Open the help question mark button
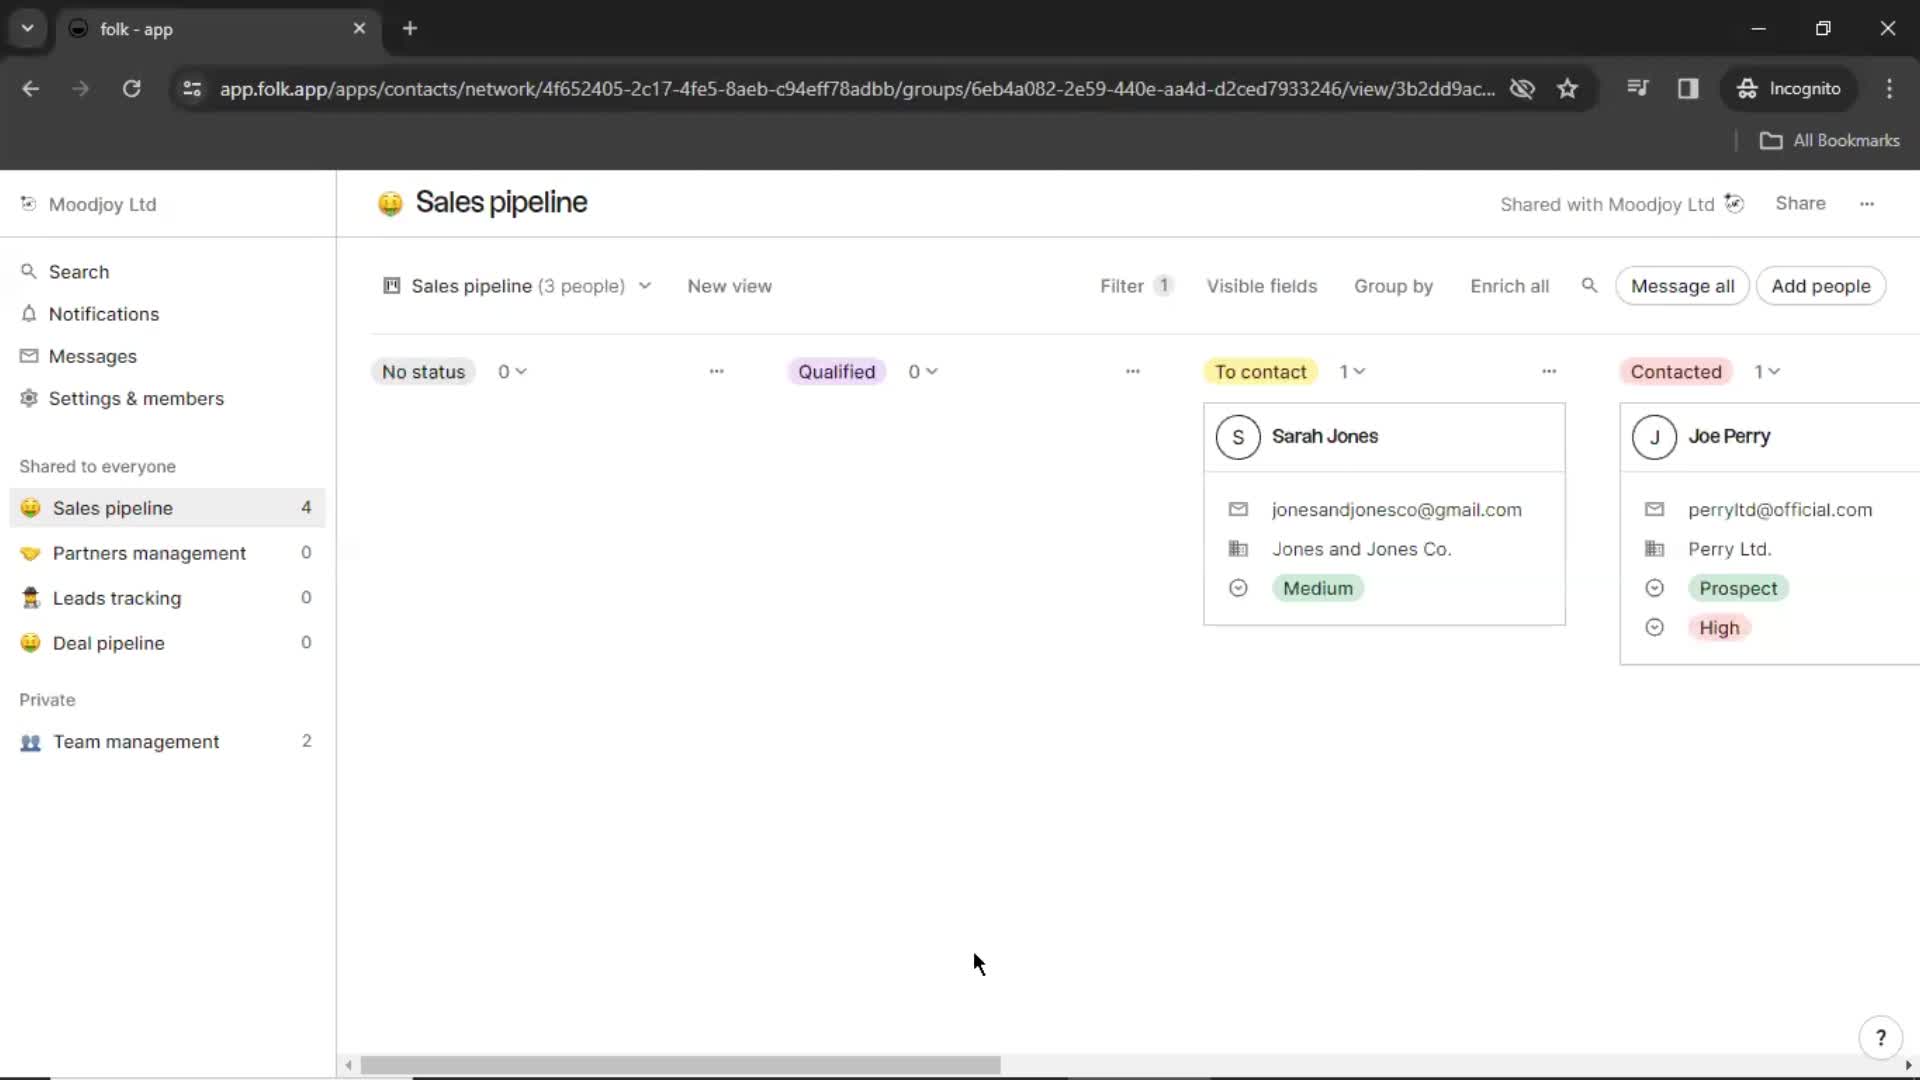This screenshot has width=1920, height=1080. coord(1880,1038)
